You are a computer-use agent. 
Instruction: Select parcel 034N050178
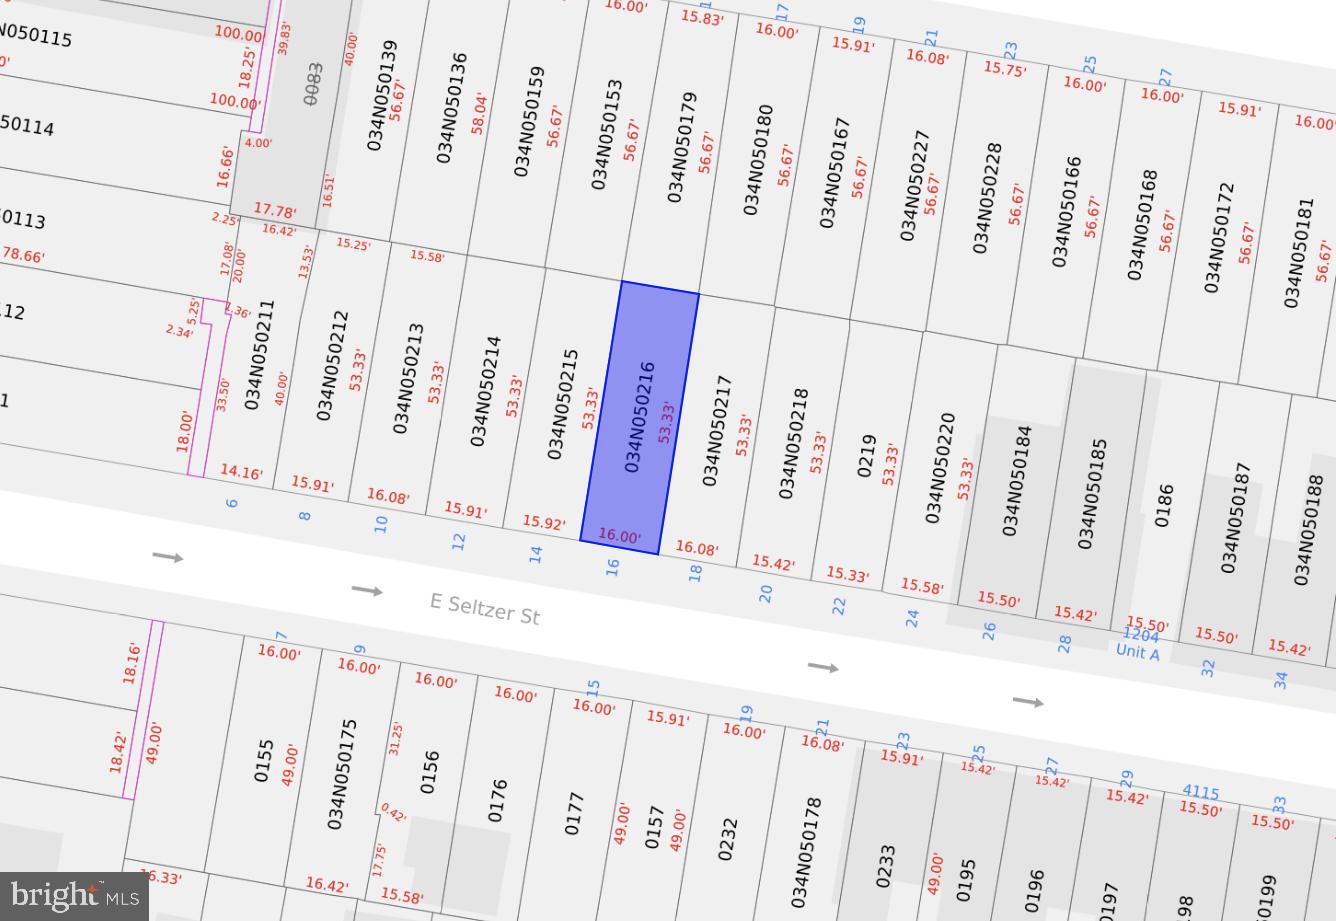tap(806, 852)
